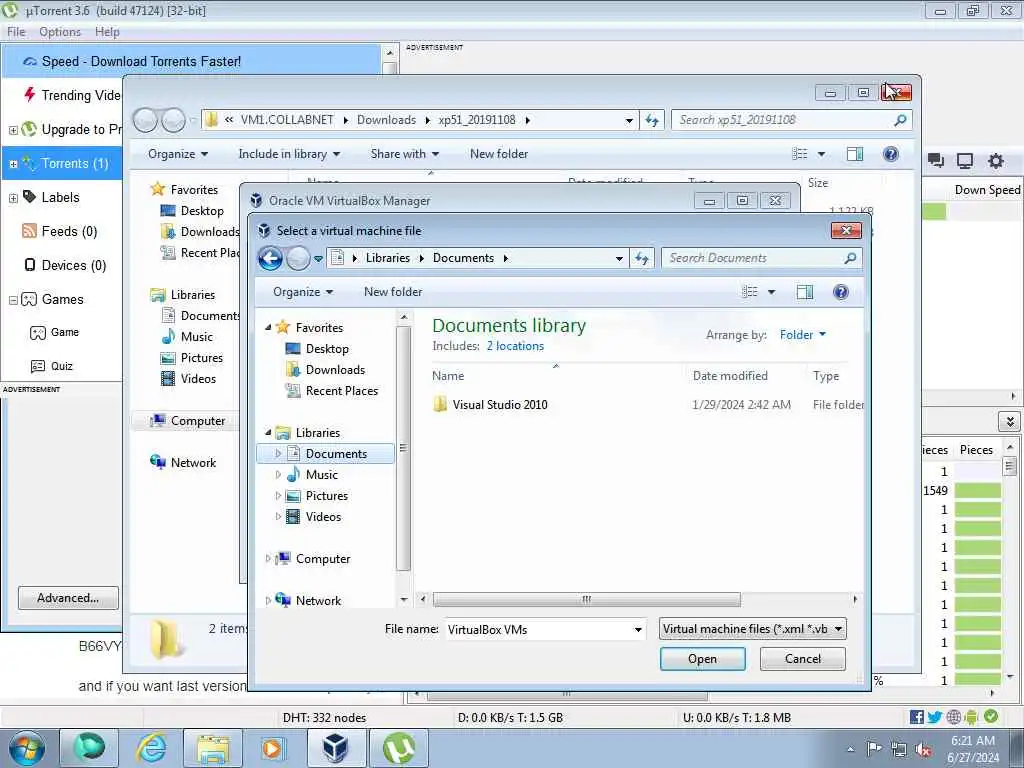Open the File name history dropdown arrow
This screenshot has width=1024, height=768.
(x=638, y=630)
